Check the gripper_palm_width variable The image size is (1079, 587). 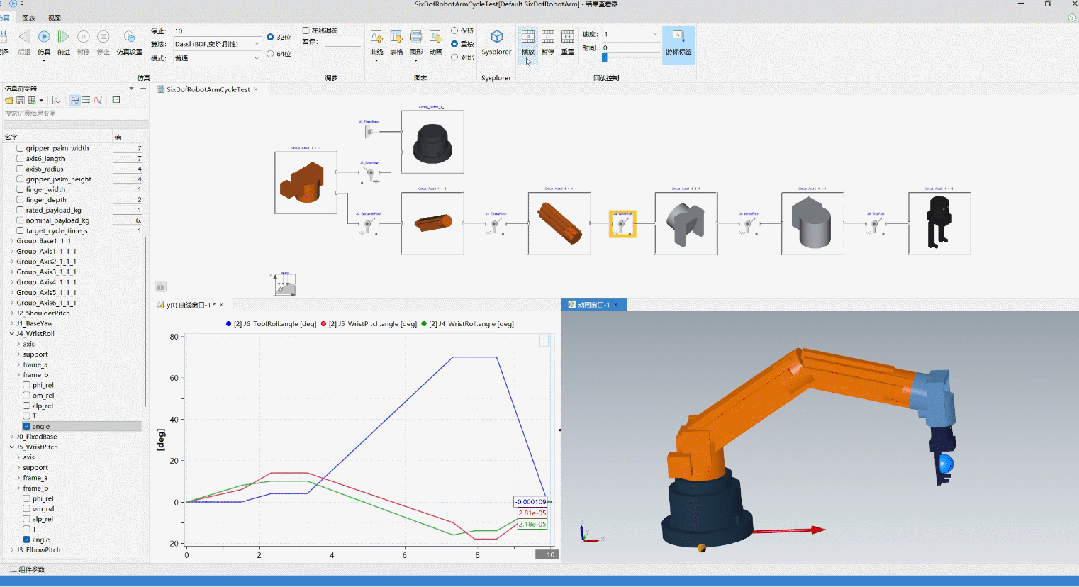pos(20,149)
